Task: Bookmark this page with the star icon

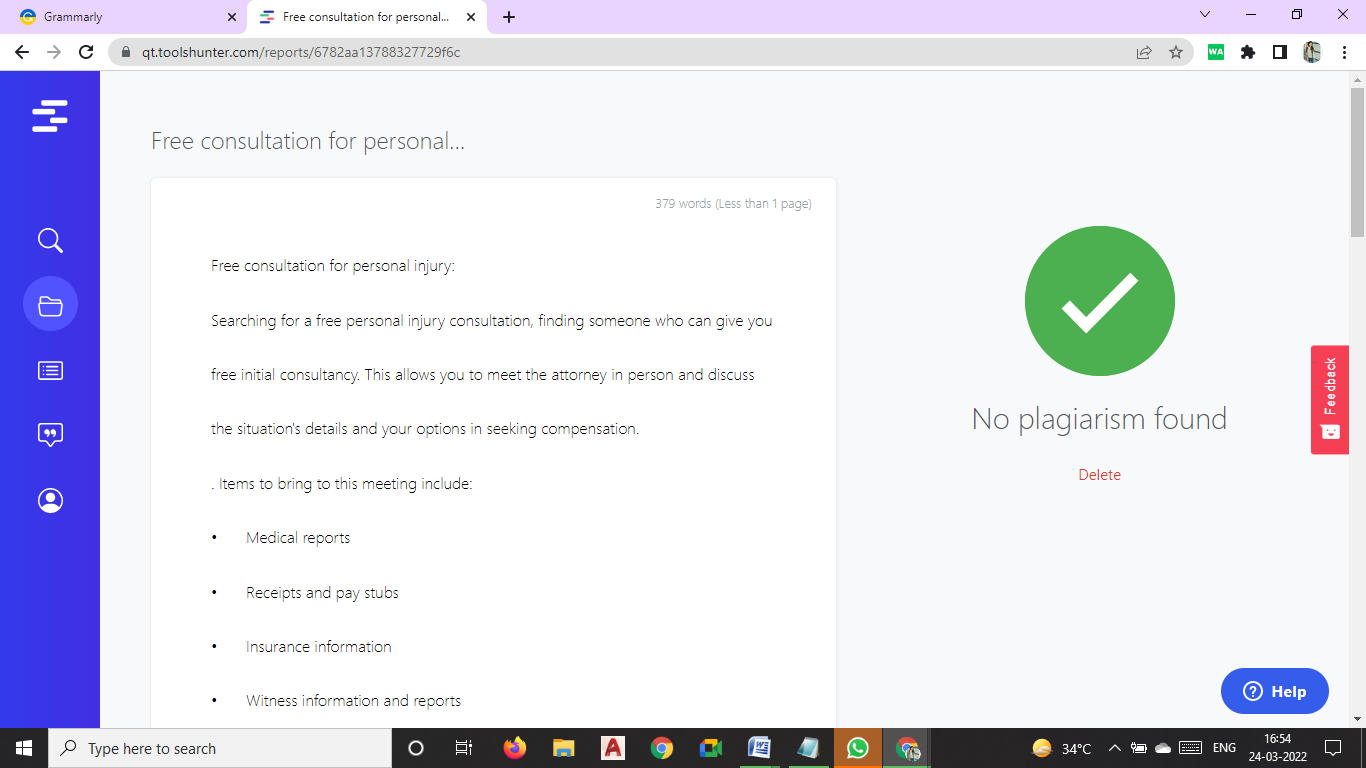Action: coord(1175,52)
